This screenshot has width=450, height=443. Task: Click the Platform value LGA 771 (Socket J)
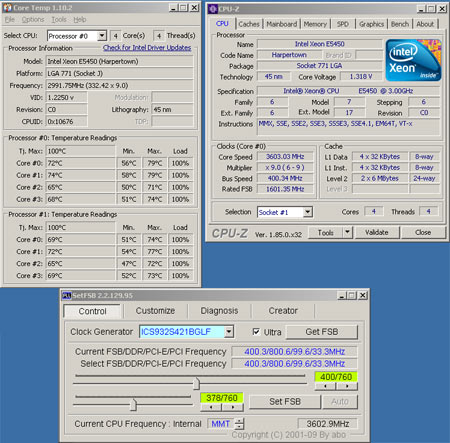(x=120, y=73)
